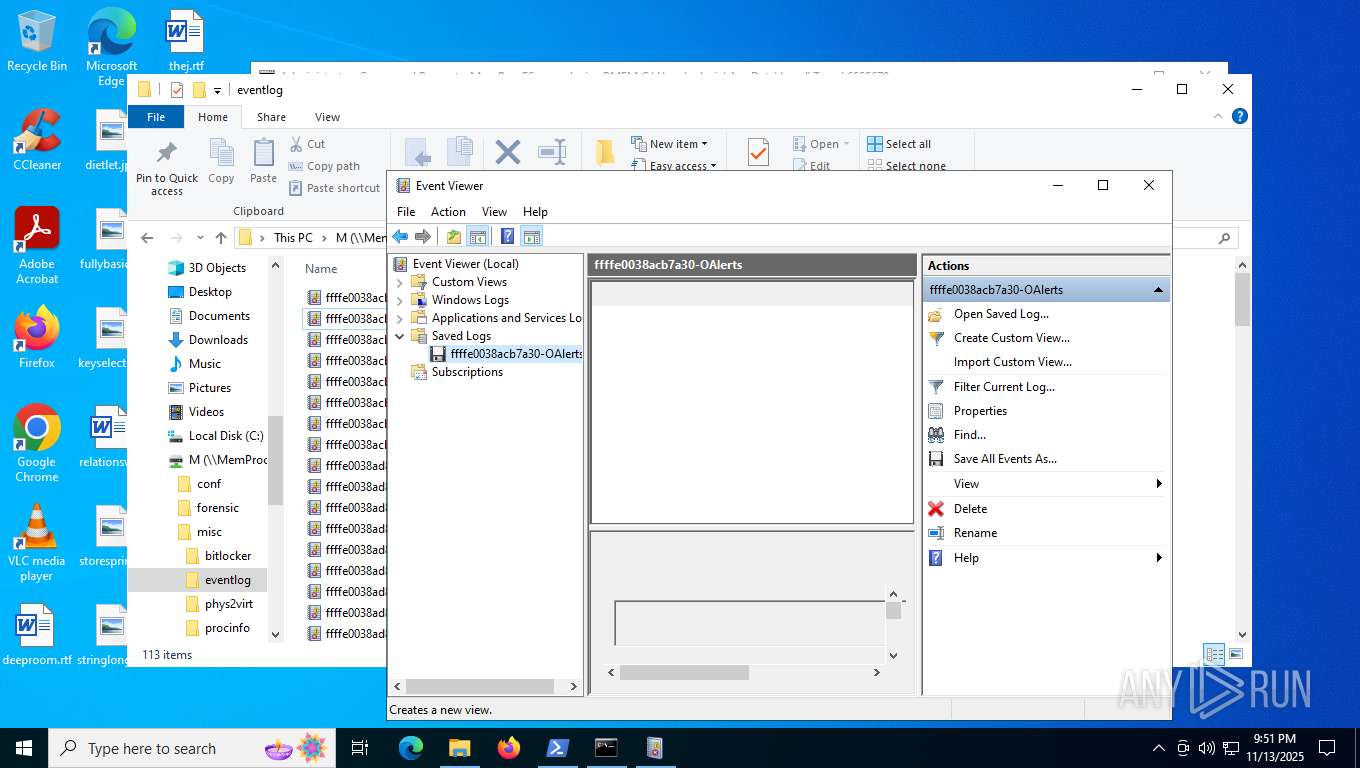Click Save All Events As... action
This screenshot has height=768, width=1360.
pos(1005,459)
